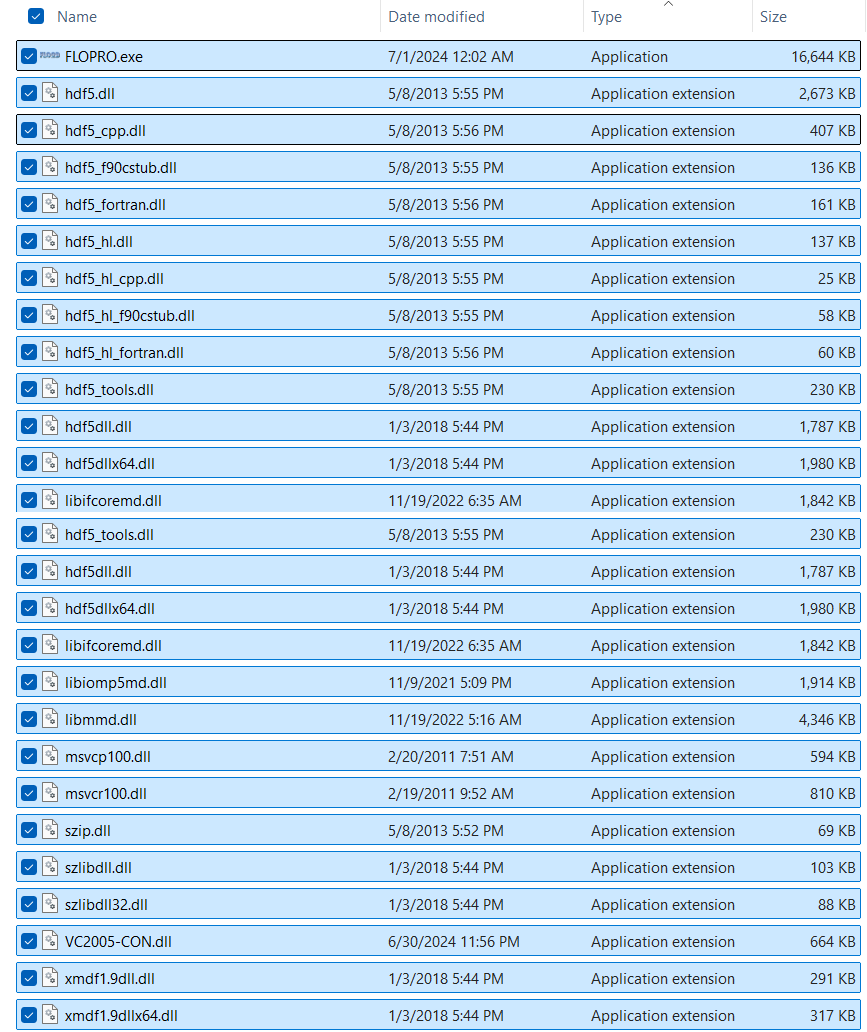
Task: Click the xmdf1.9dll.dll file name
Action: [109, 979]
